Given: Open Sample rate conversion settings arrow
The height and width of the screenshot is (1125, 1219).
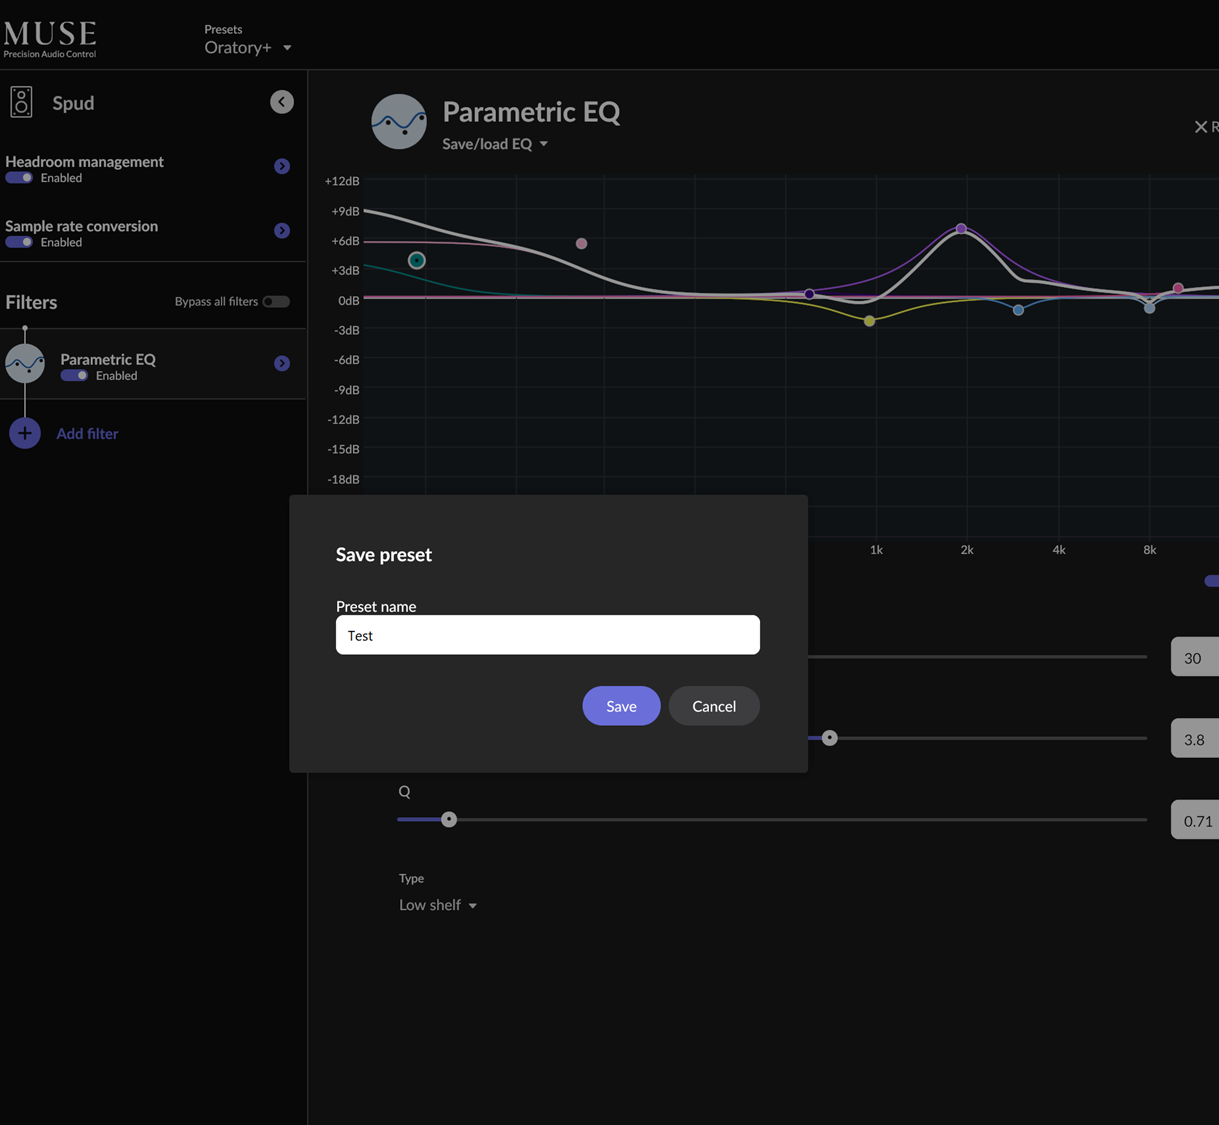Looking at the screenshot, I should [x=282, y=231].
